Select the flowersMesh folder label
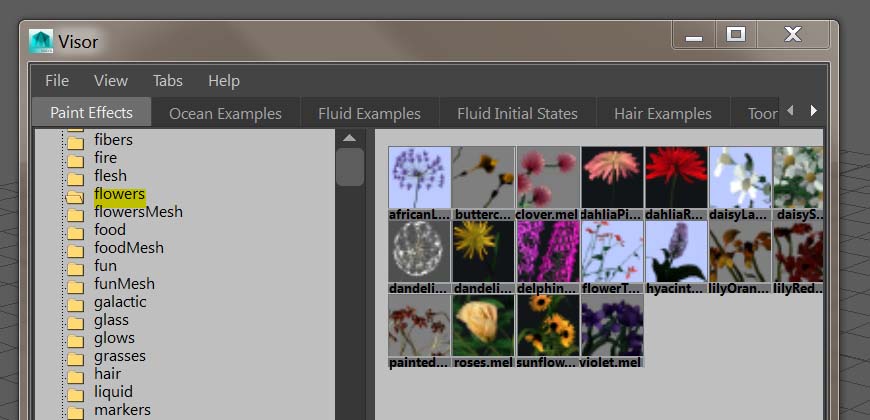Screen dimensions: 870x420 click(x=138, y=212)
